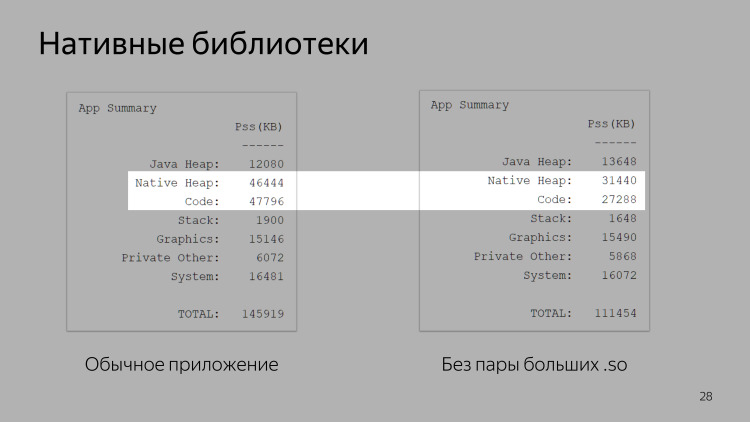Click TOTAL value 145919

263,314
